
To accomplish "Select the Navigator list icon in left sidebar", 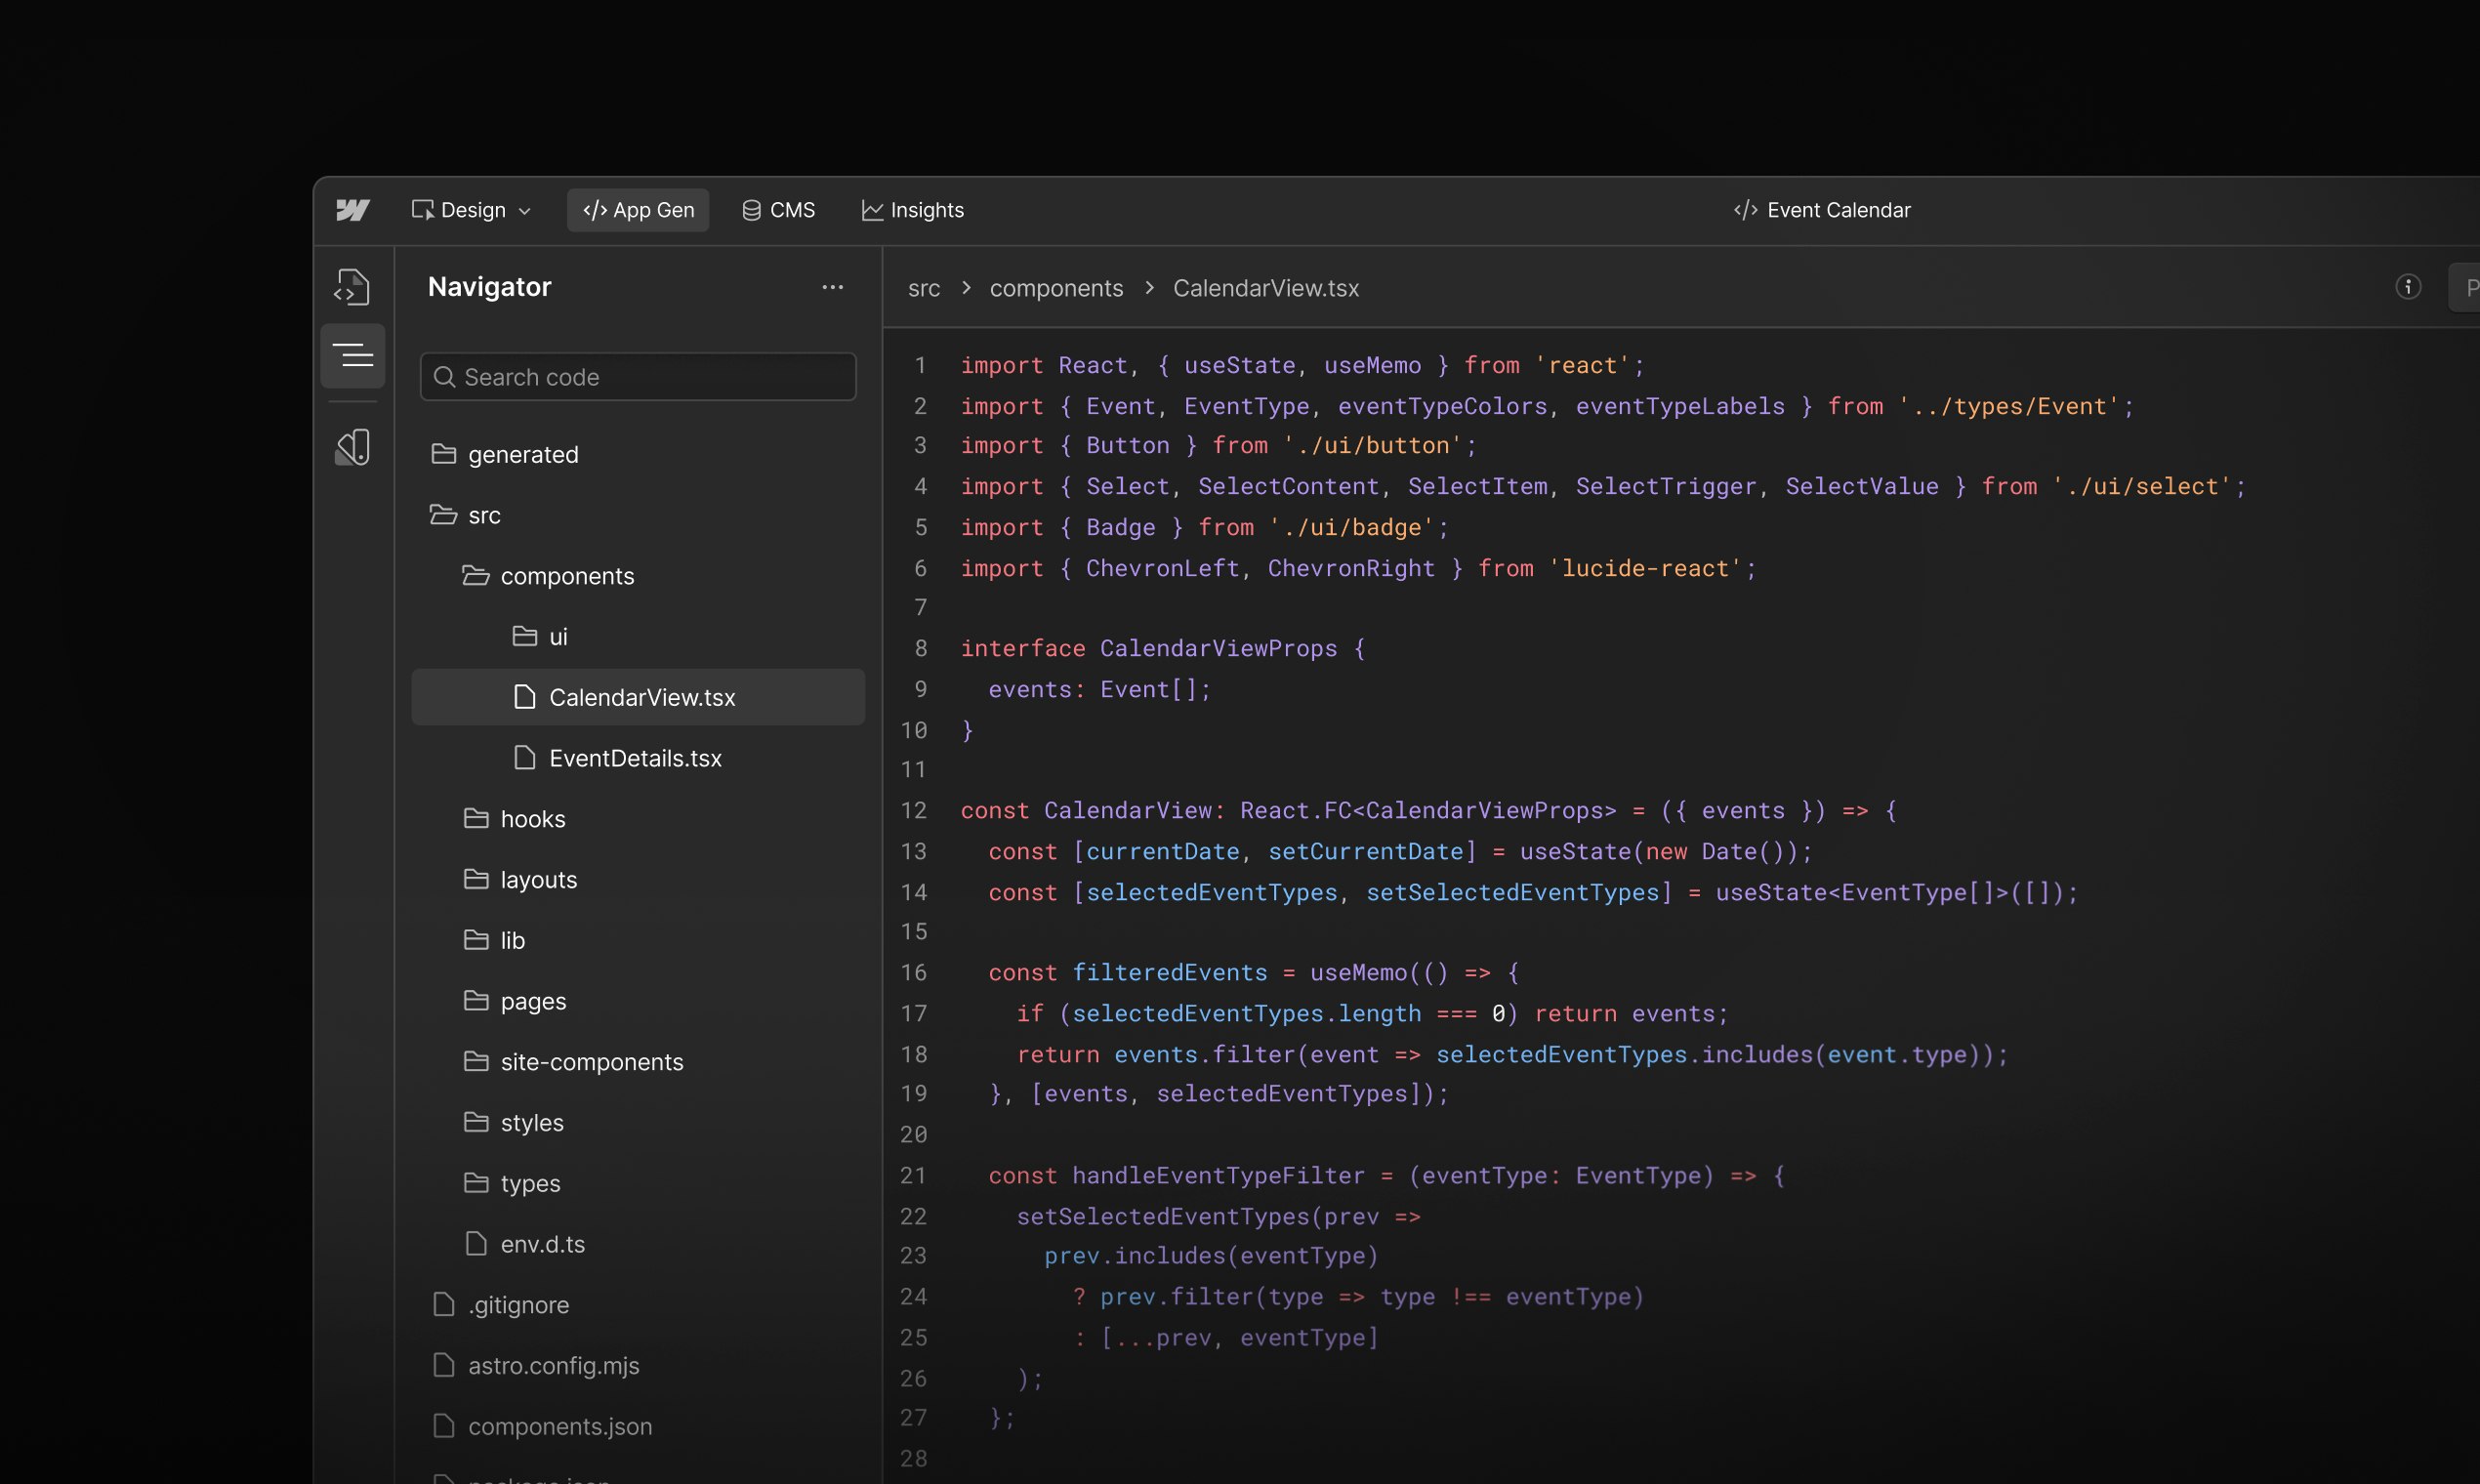I will click(353, 356).
